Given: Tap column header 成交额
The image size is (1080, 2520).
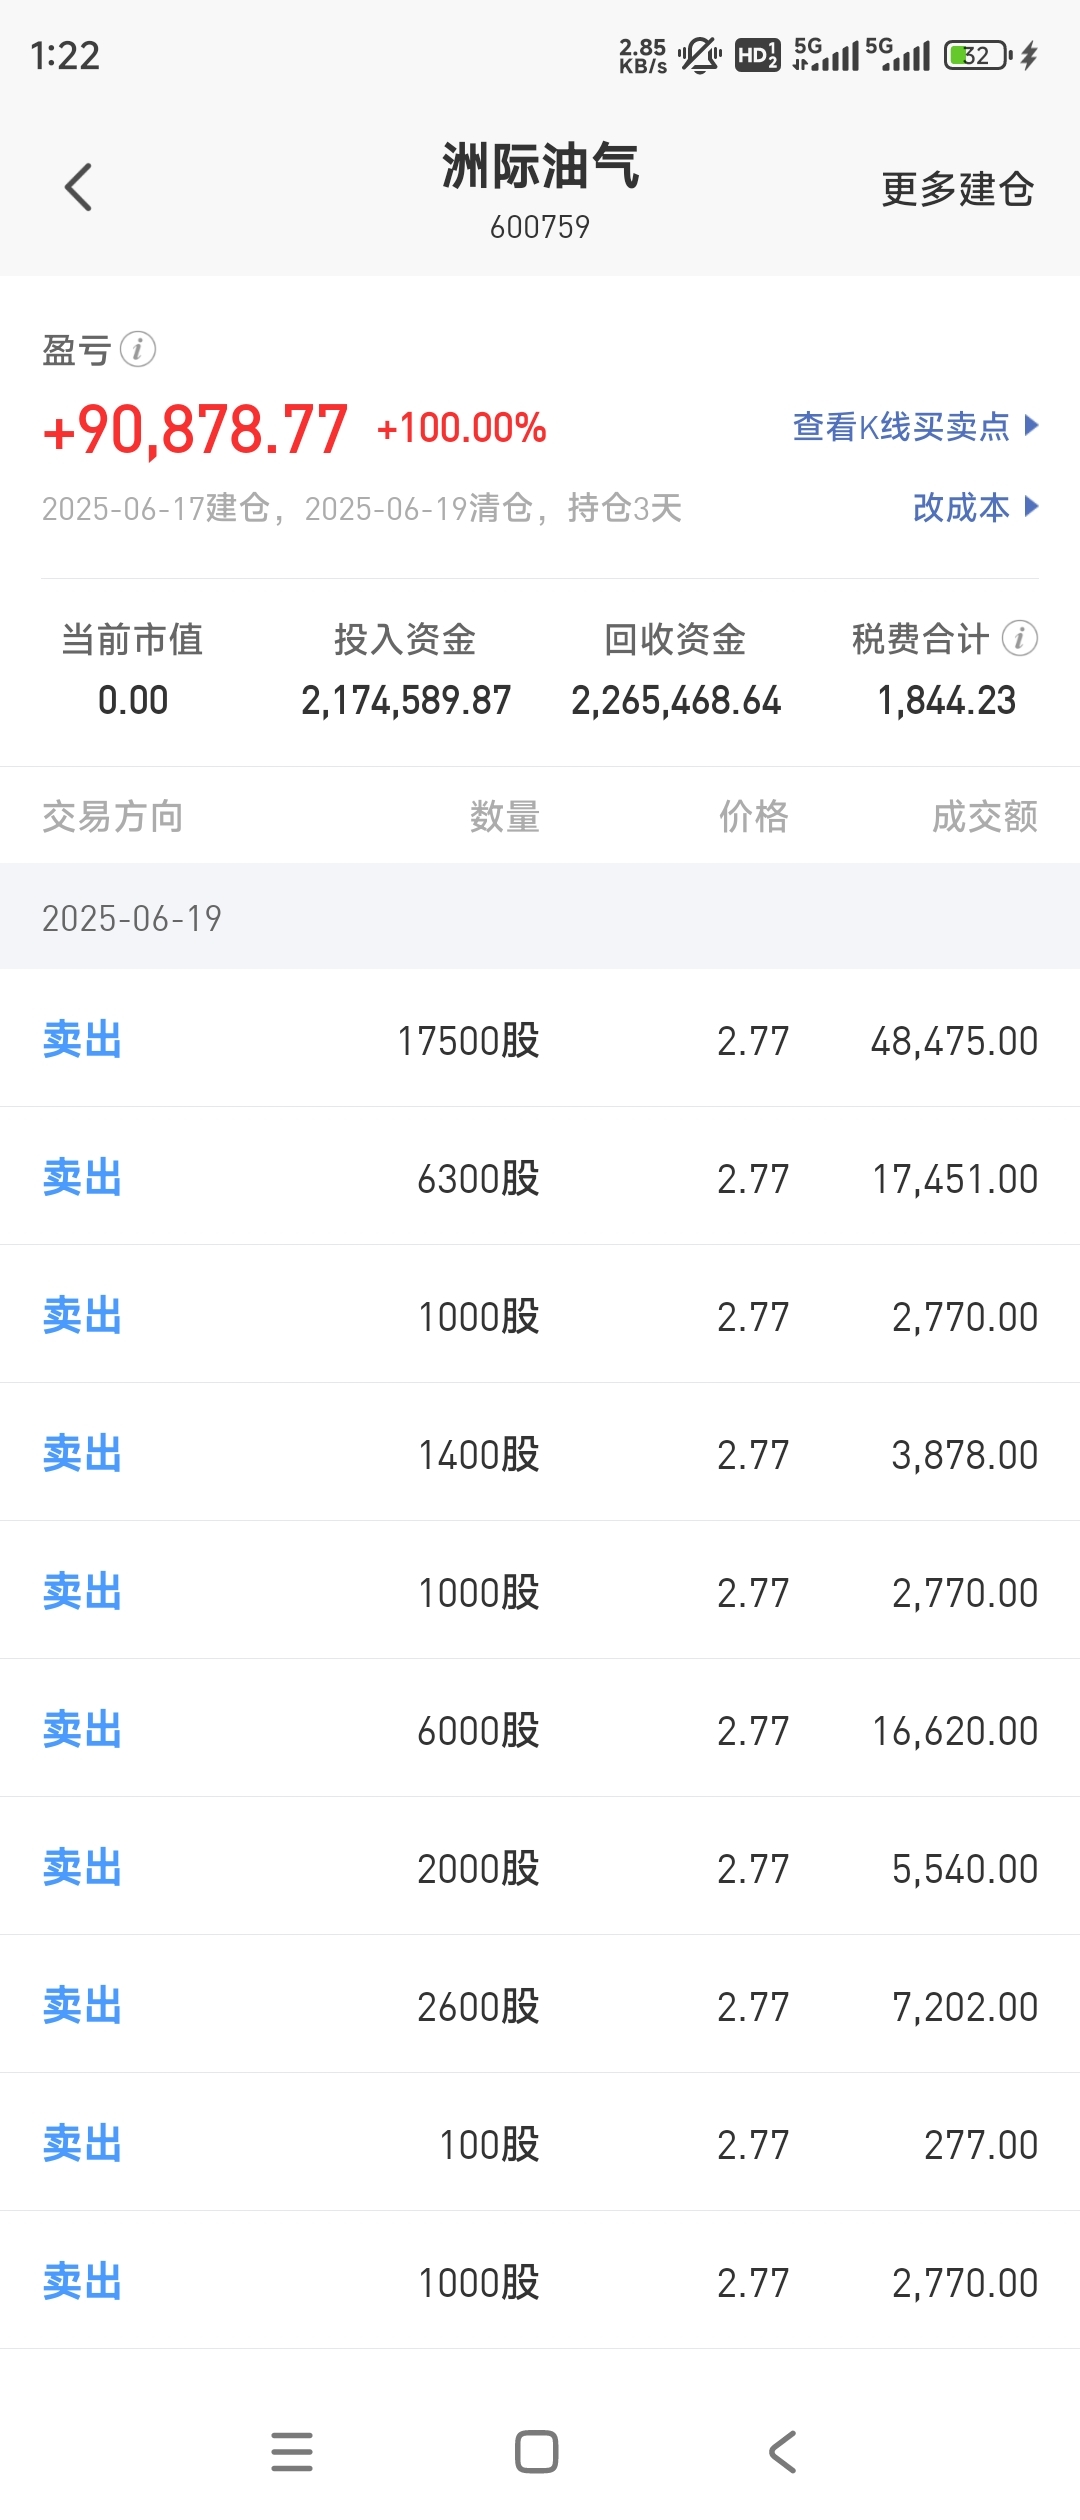Looking at the screenshot, I should click(985, 816).
